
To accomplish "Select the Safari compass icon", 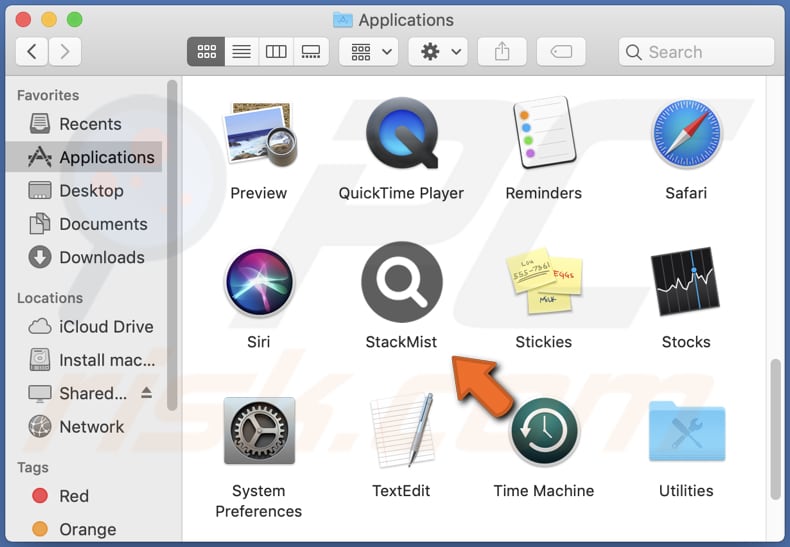I will [x=686, y=134].
